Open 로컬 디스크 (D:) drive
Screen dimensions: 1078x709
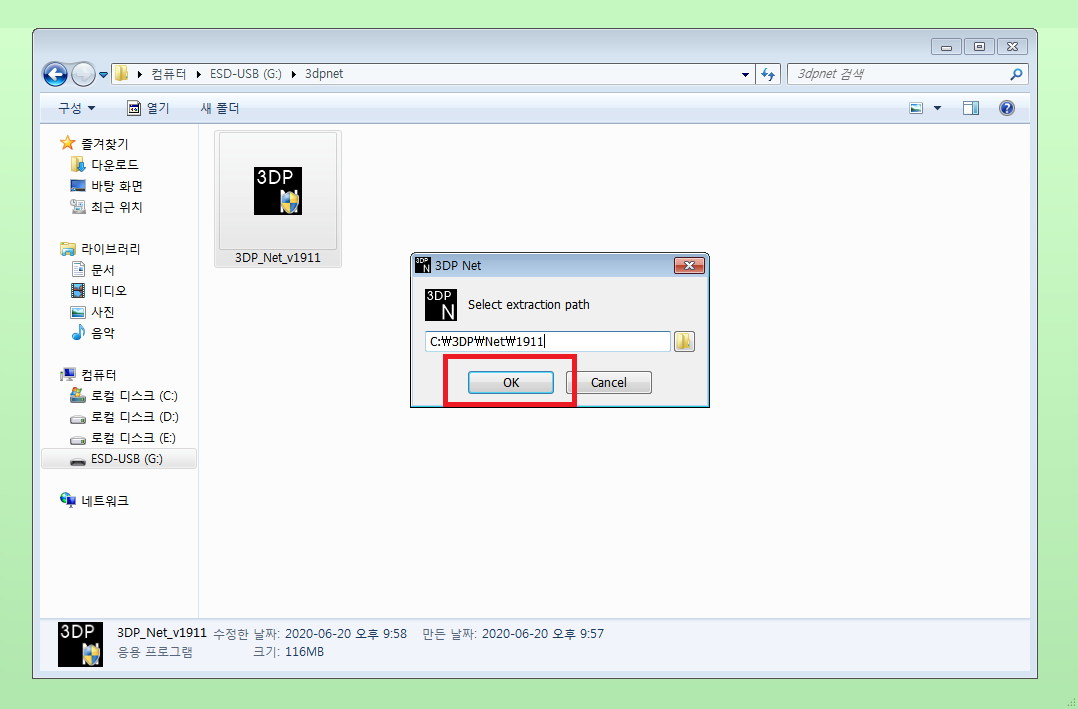coord(135,417)
